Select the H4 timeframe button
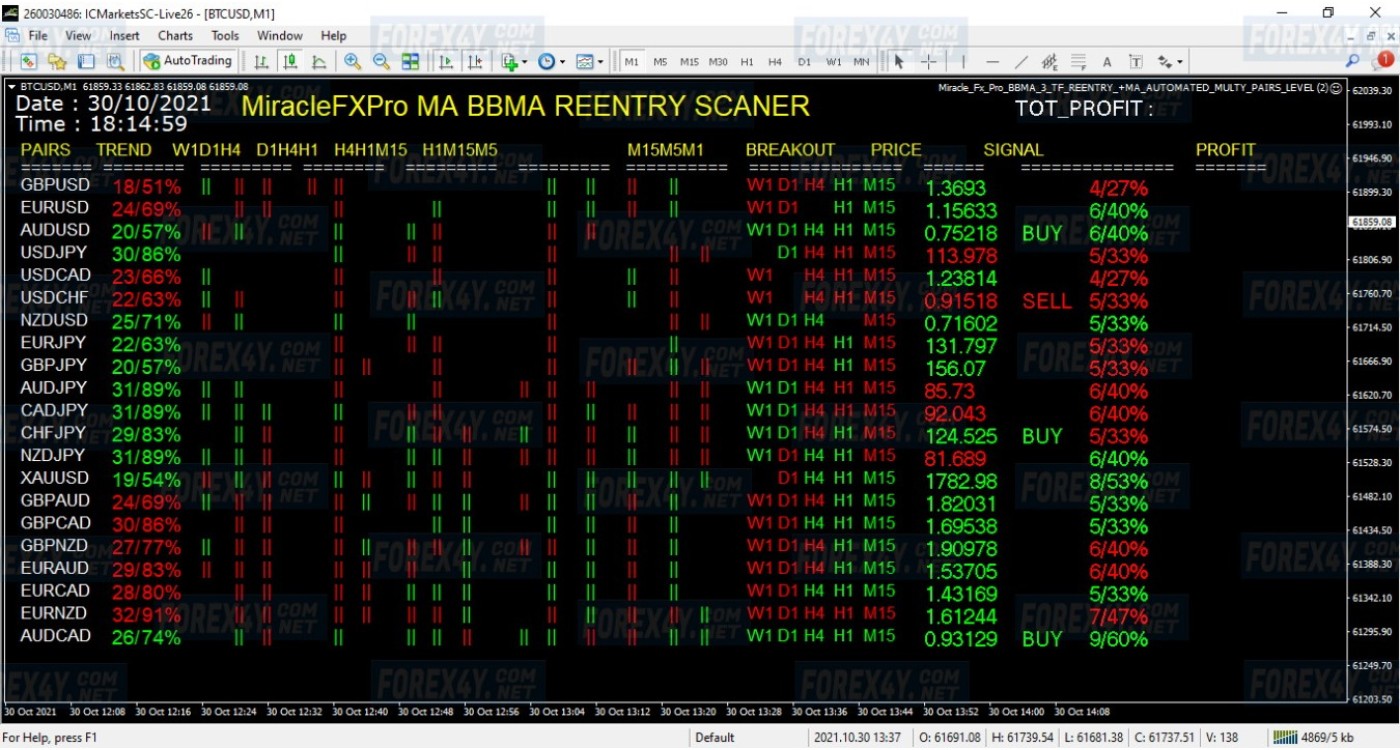The width and height of the screenshot is (1400, 750). click(775, 61)
